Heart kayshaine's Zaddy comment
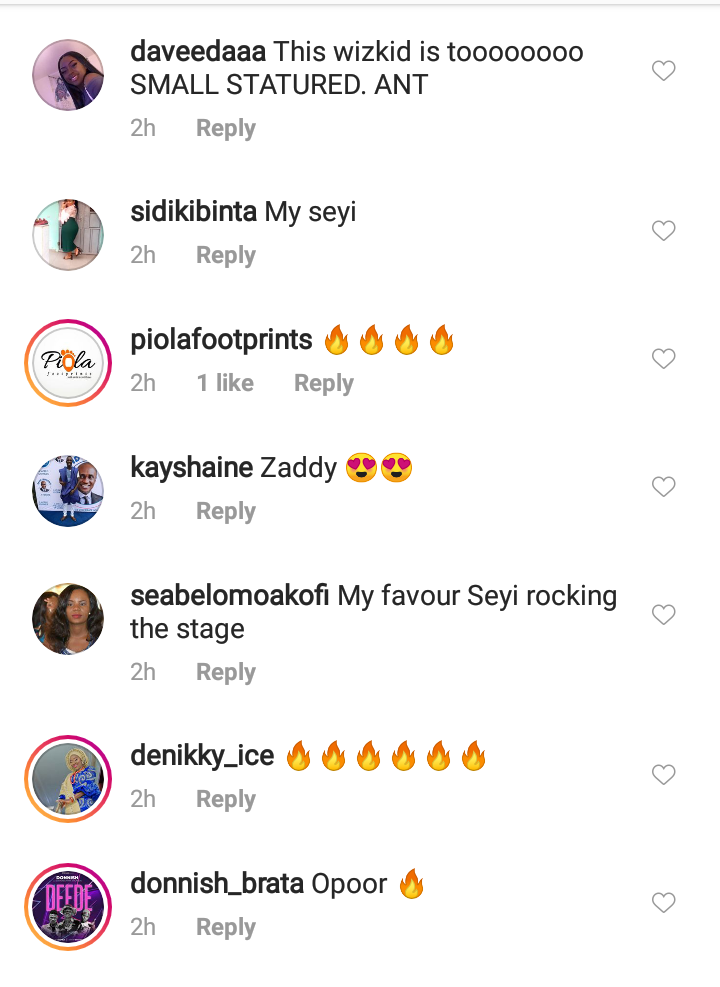 663,487
